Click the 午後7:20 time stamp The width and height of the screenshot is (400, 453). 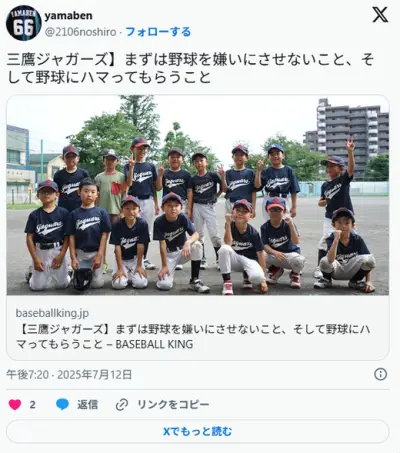pos(28,375)
